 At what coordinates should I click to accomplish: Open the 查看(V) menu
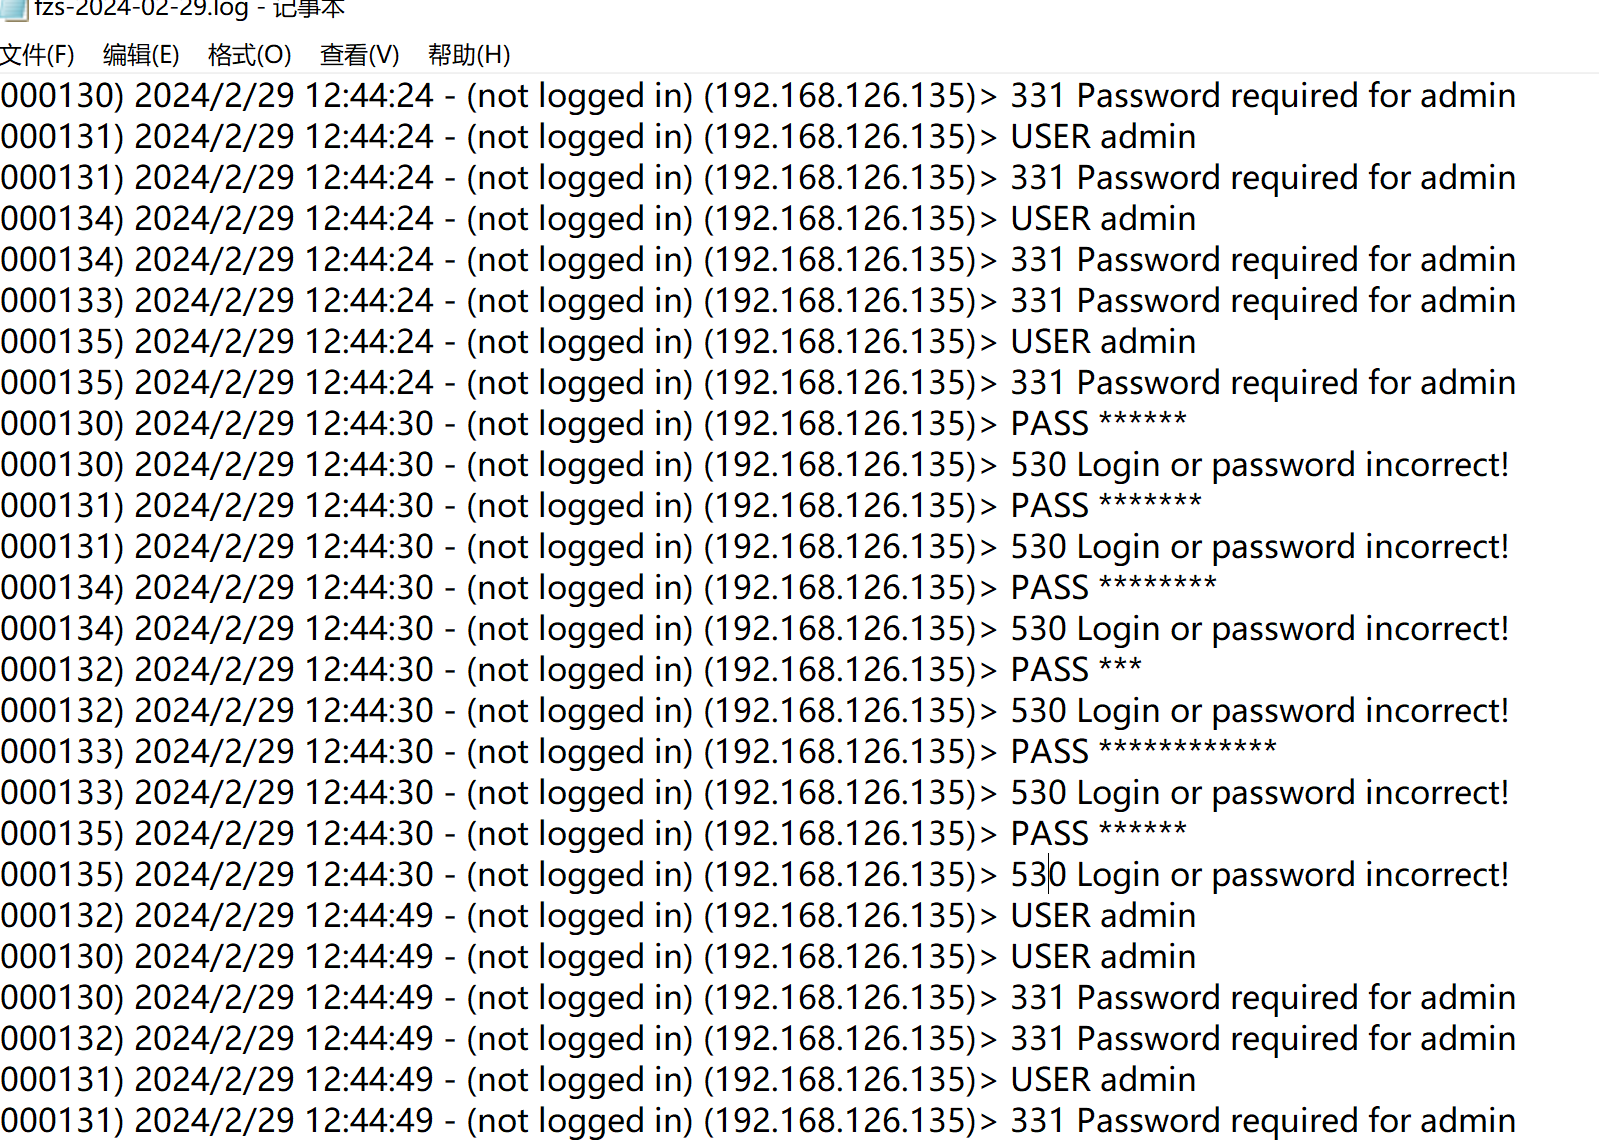(x=359, y=55)
